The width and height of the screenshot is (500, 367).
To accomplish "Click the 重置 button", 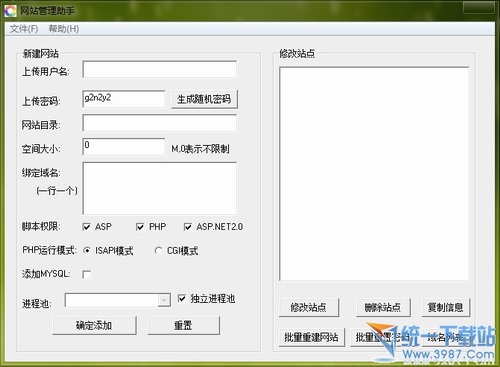I will click(x=184, y=325).
